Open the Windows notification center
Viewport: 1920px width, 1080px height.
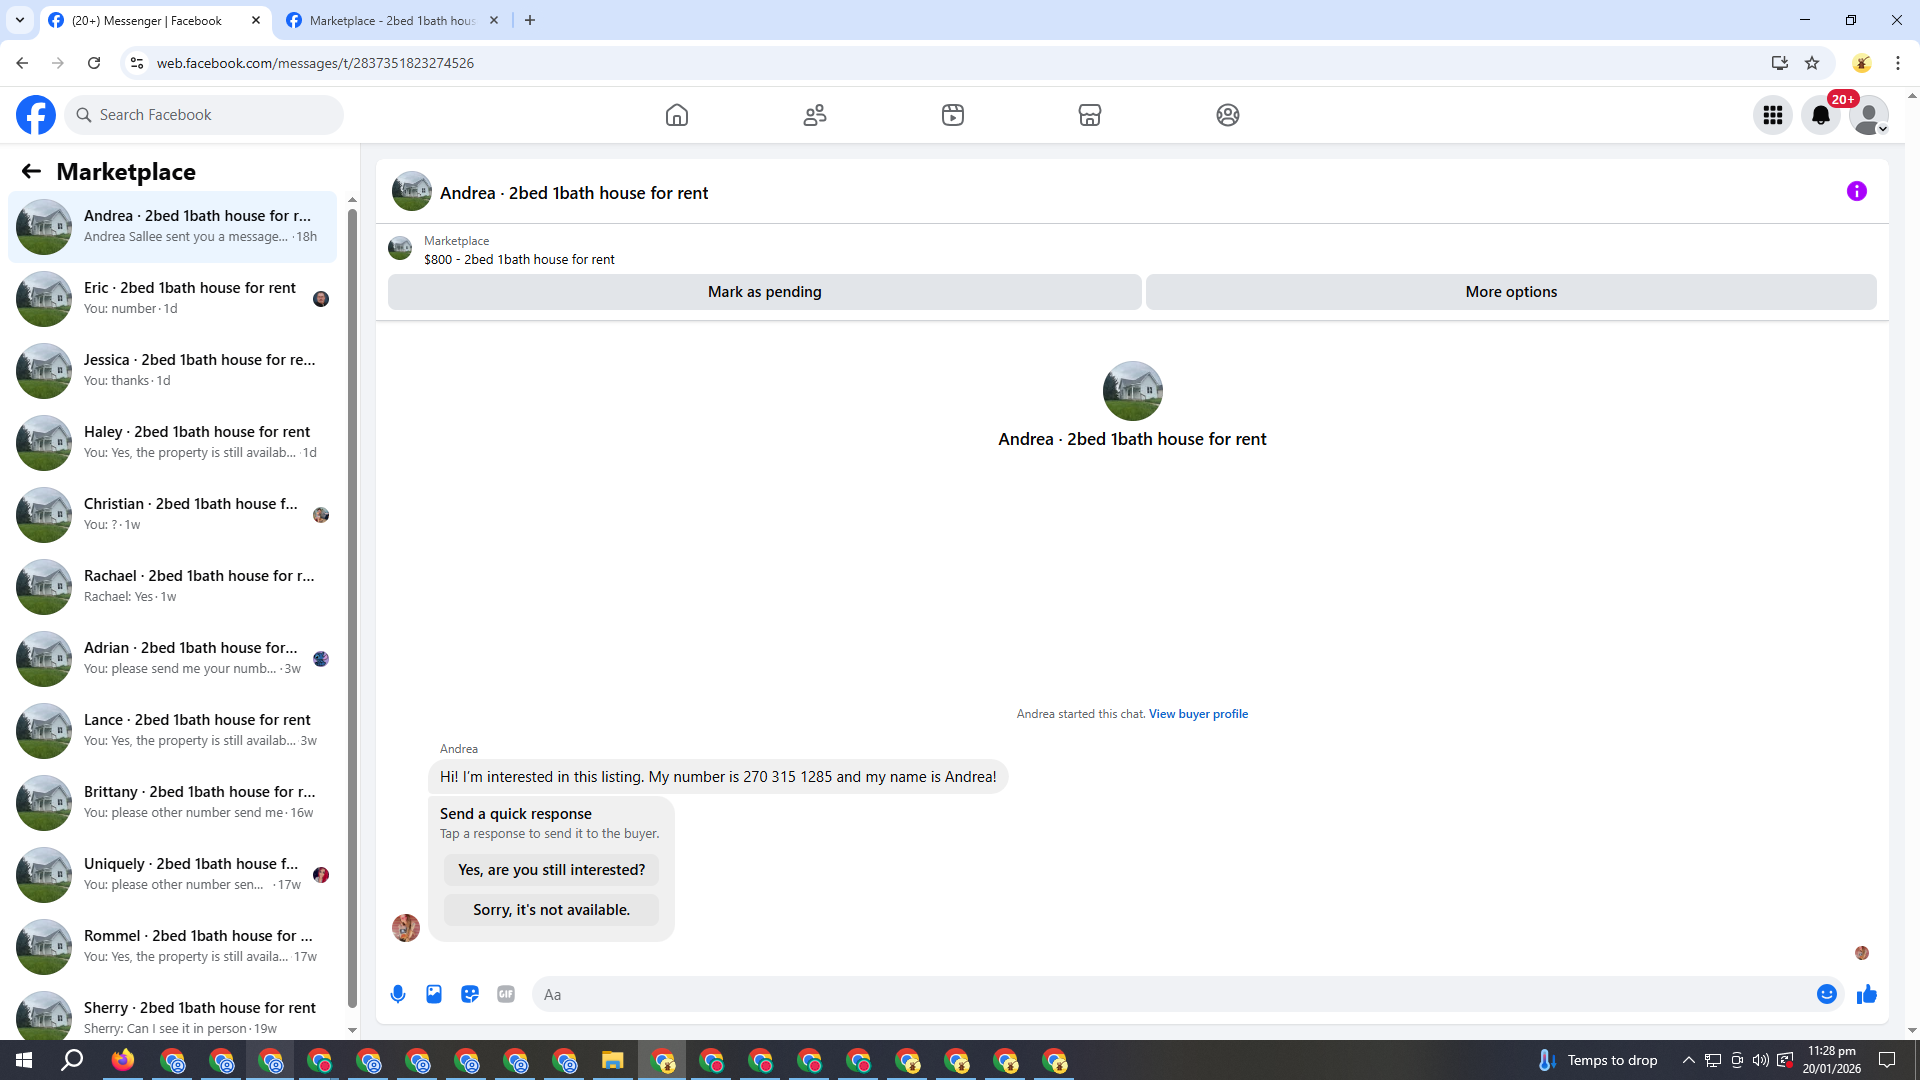1887,1060
